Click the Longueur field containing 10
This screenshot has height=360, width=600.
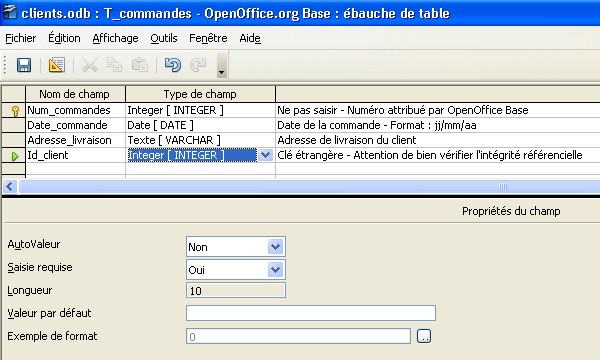(236, 290)
